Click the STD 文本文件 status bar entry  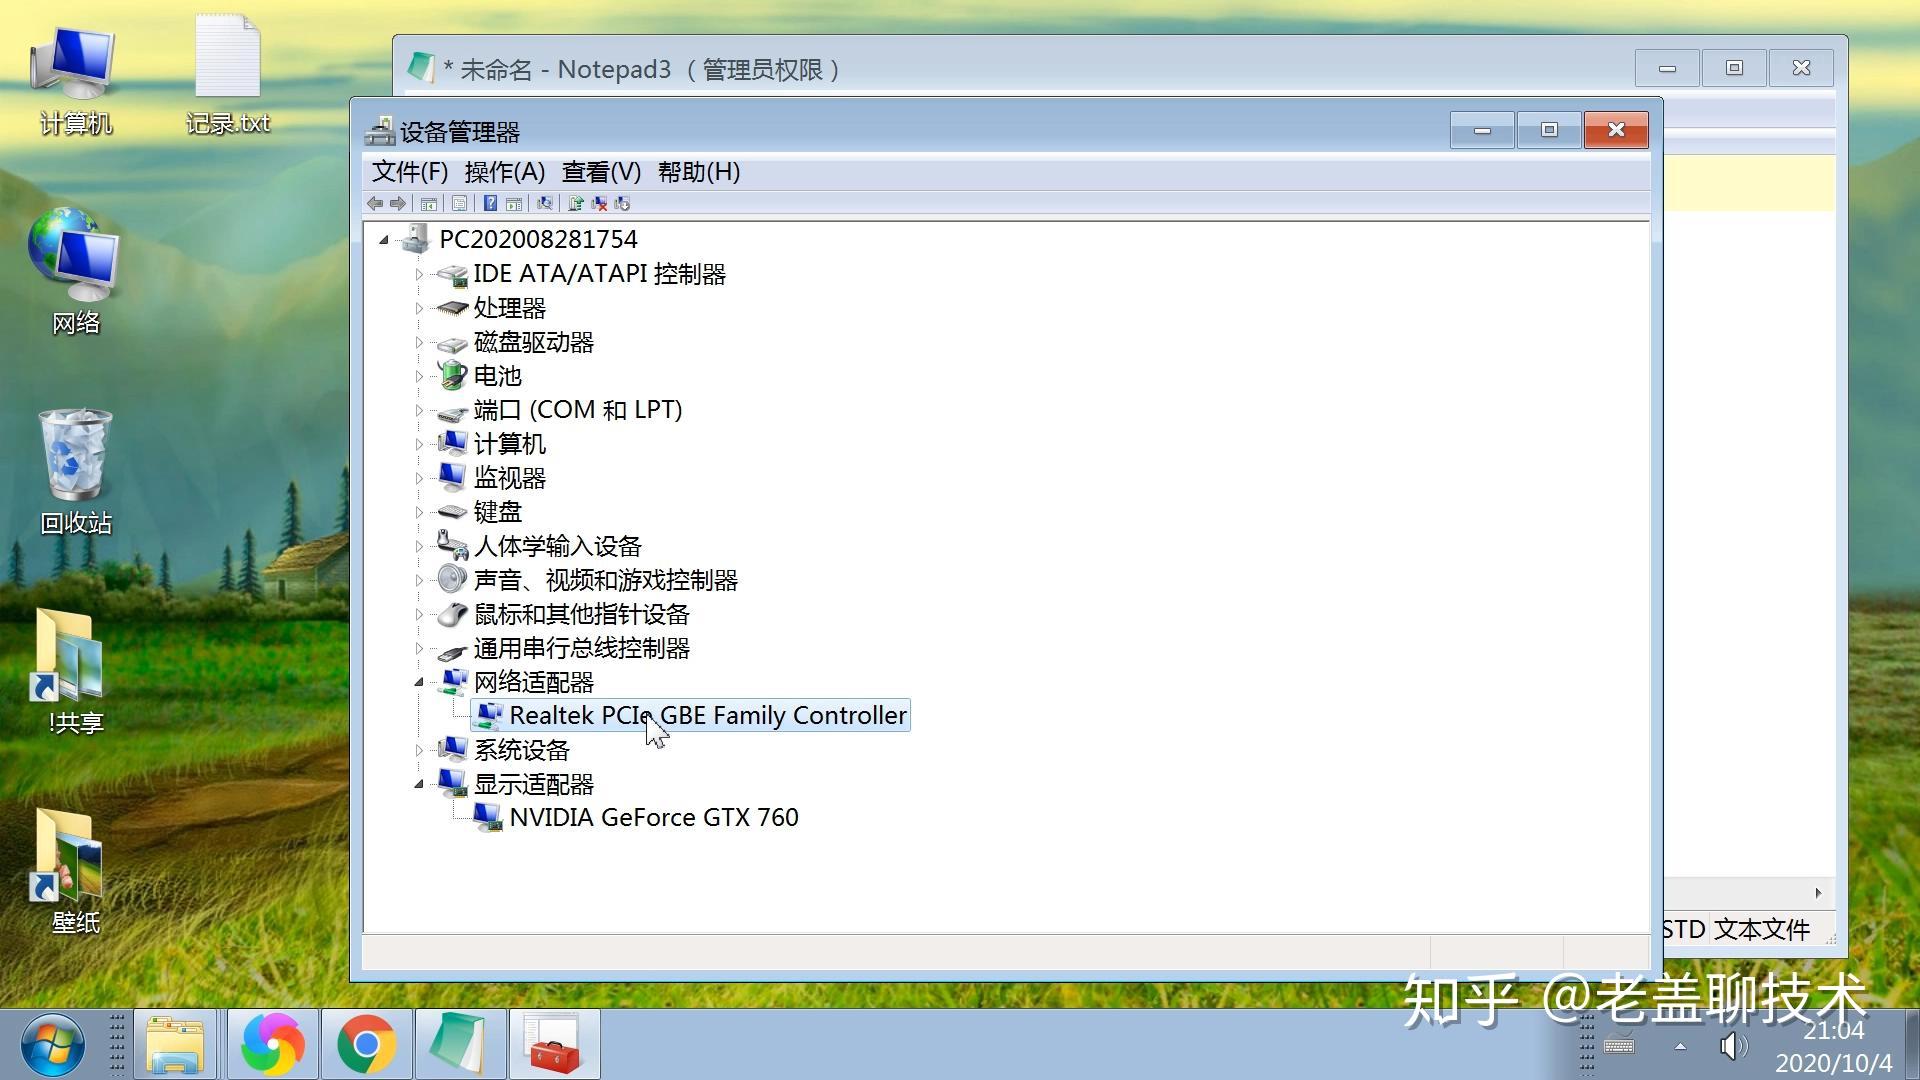point(1736,929)
